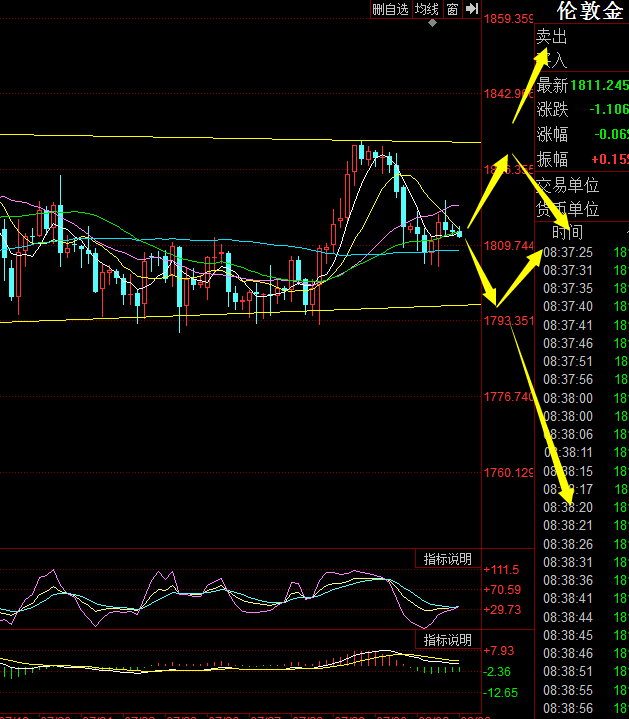Open 指标说明 for the lower MACD panel
The image size is (629, 719).
pyautogui.click(x=447, y=640)
